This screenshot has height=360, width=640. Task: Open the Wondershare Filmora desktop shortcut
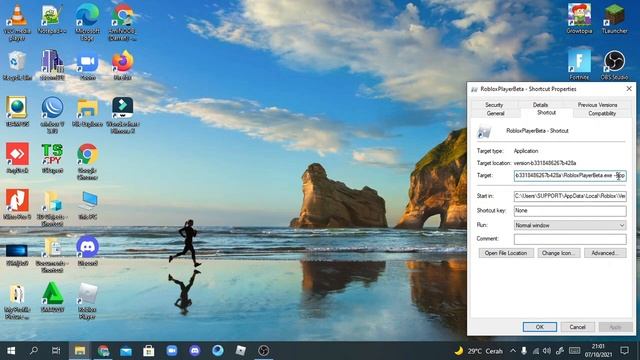pos(122,116)
